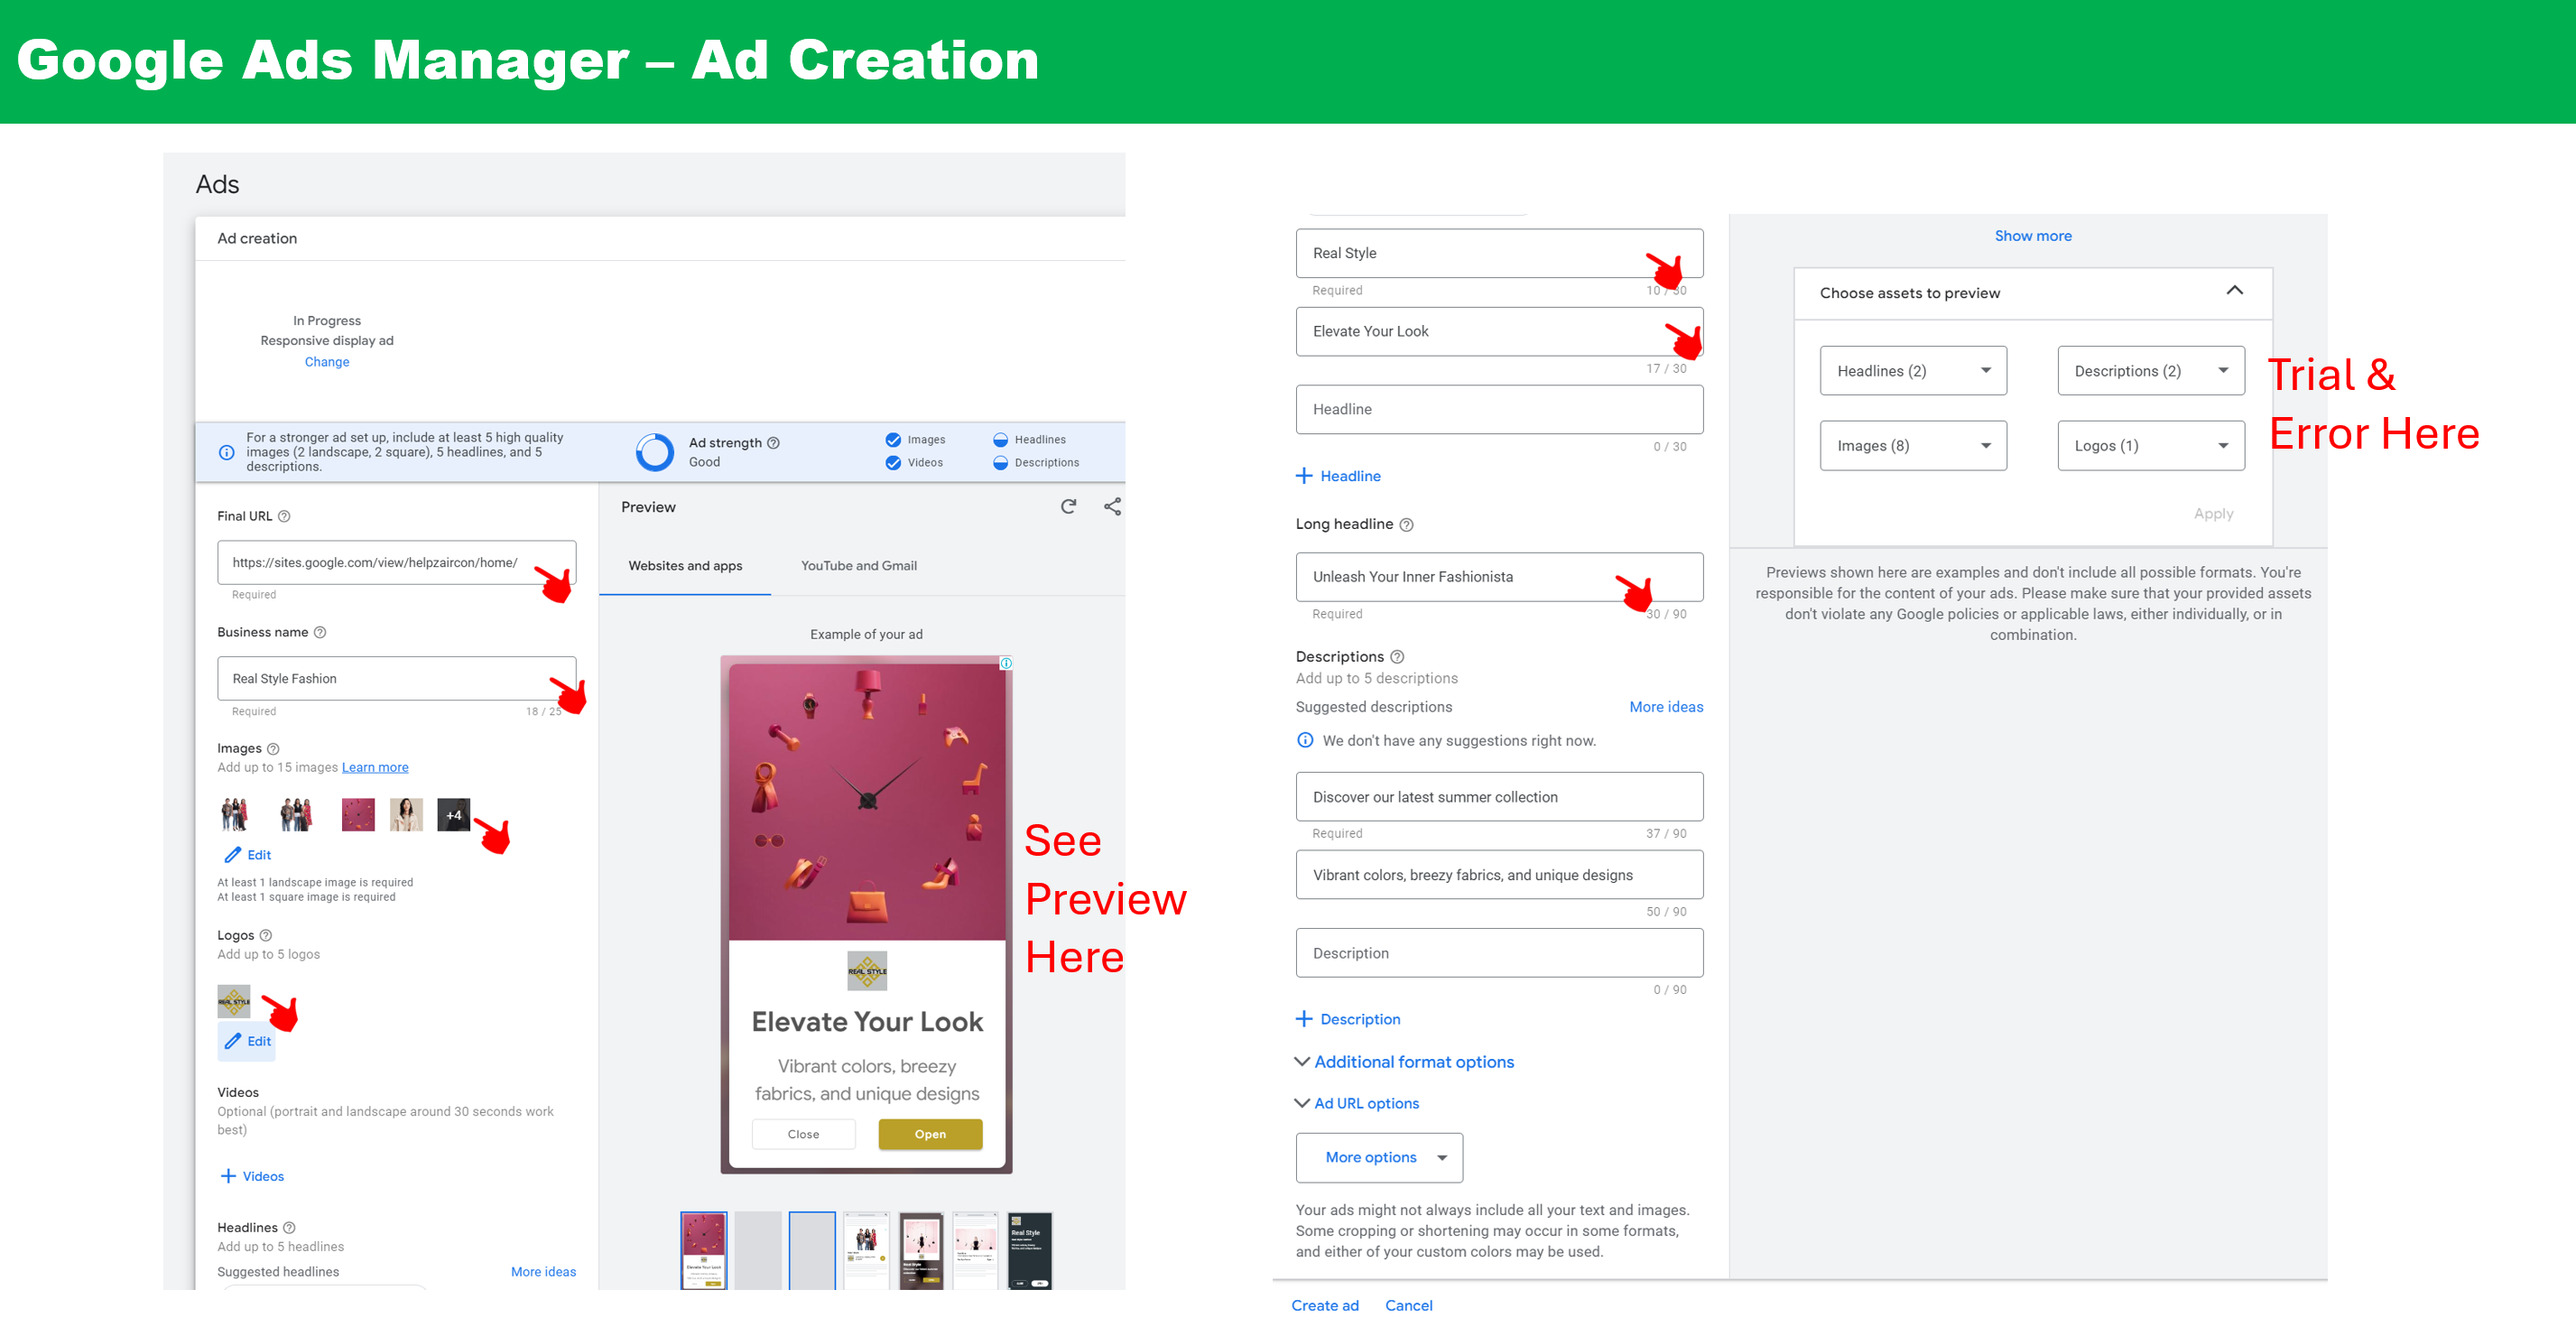Click Ad strength help icon
Viewport: 2576px width, 1327px height.
pyautogui.click(x=773, y=443)
